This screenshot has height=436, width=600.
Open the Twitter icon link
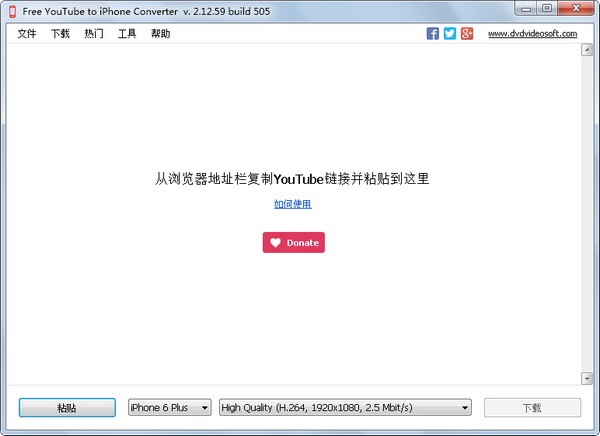(450, 34)
